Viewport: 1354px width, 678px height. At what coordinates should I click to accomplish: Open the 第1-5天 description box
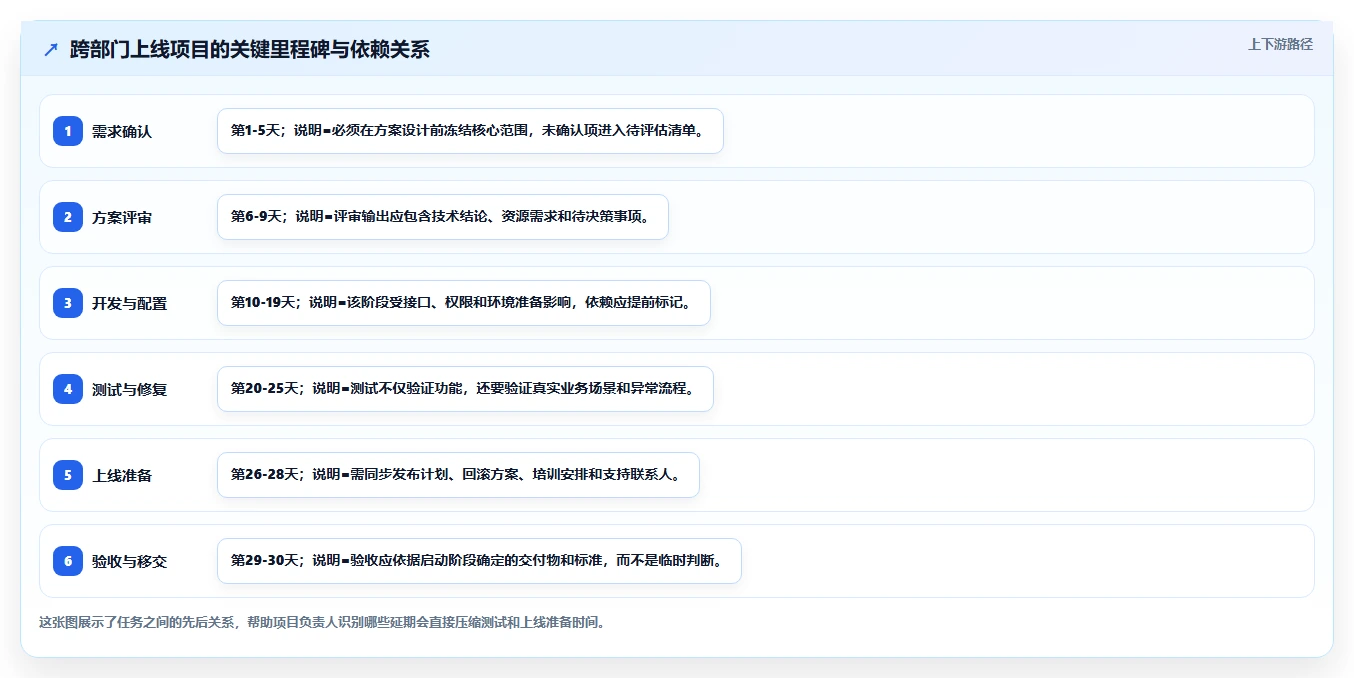[x=470, y=131]
